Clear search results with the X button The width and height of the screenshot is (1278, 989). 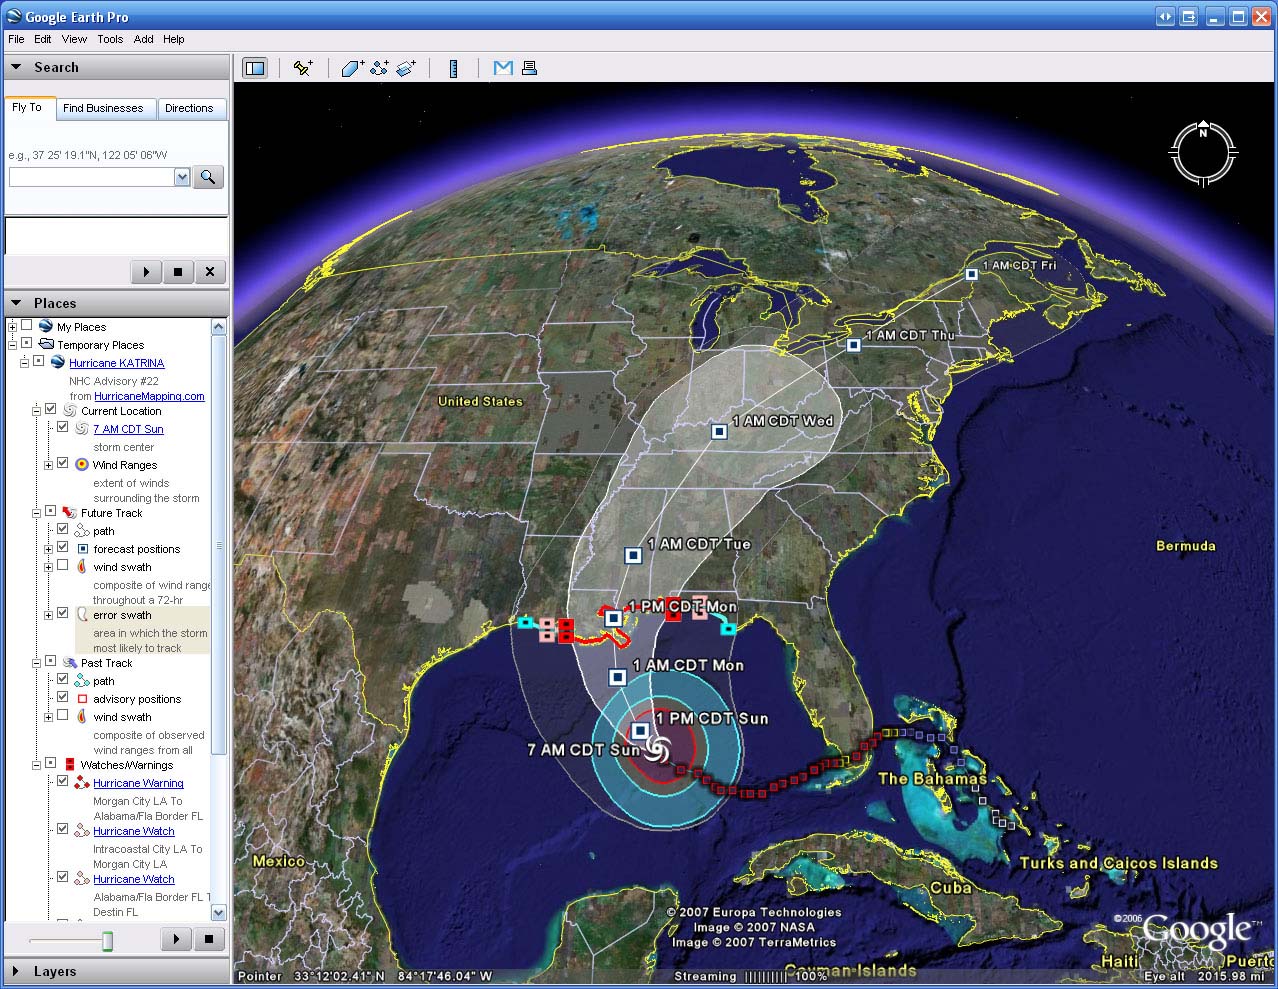[x=210, y=271]
